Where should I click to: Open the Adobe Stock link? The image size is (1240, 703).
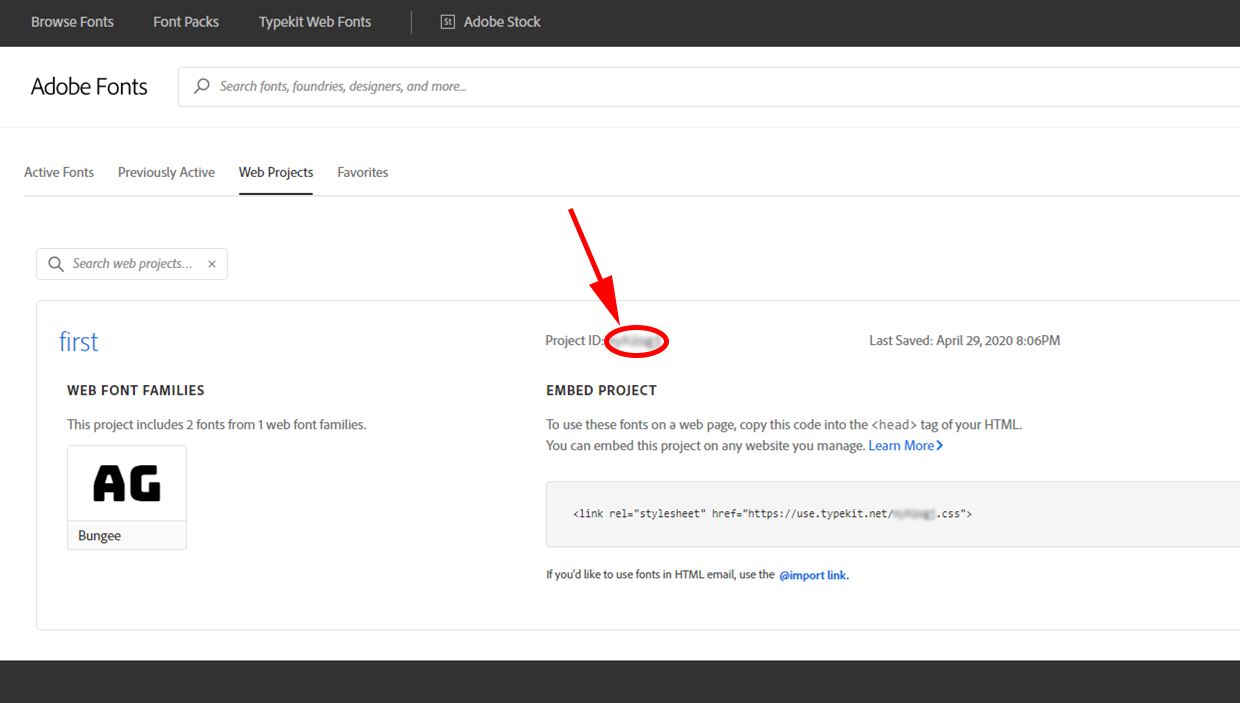click(x=502, y=22)
